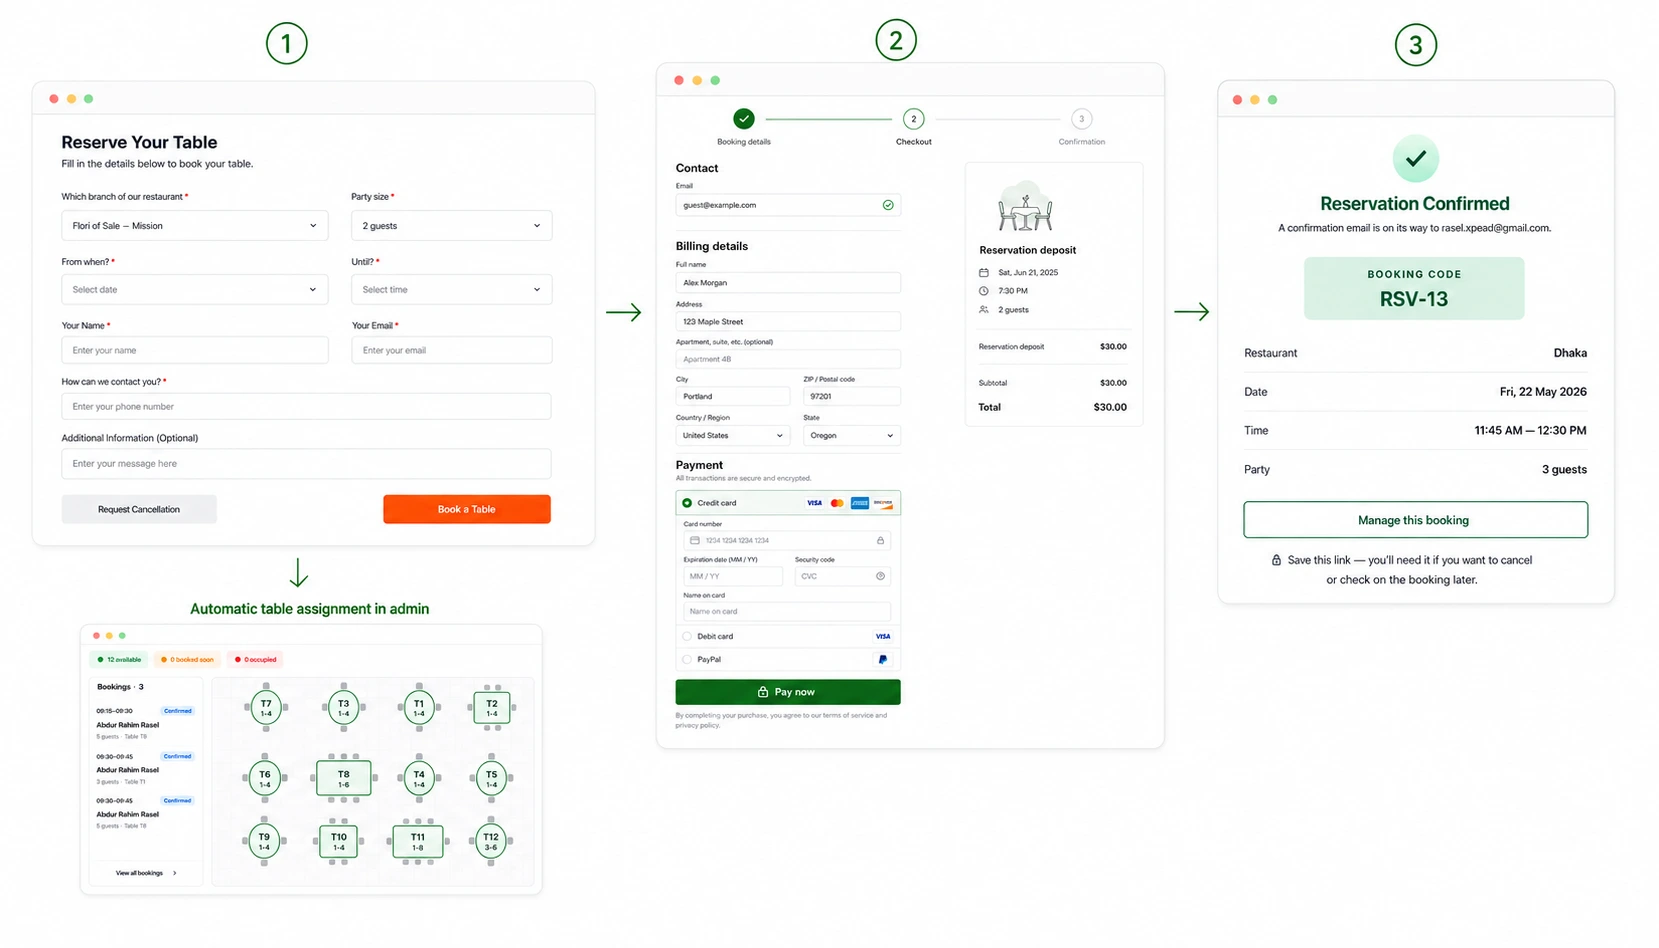Image resolution: width=1659 pixels, height=948 pixels.
Task: Select table T3 on the floor plan
Action: click(x=343, y=707)
